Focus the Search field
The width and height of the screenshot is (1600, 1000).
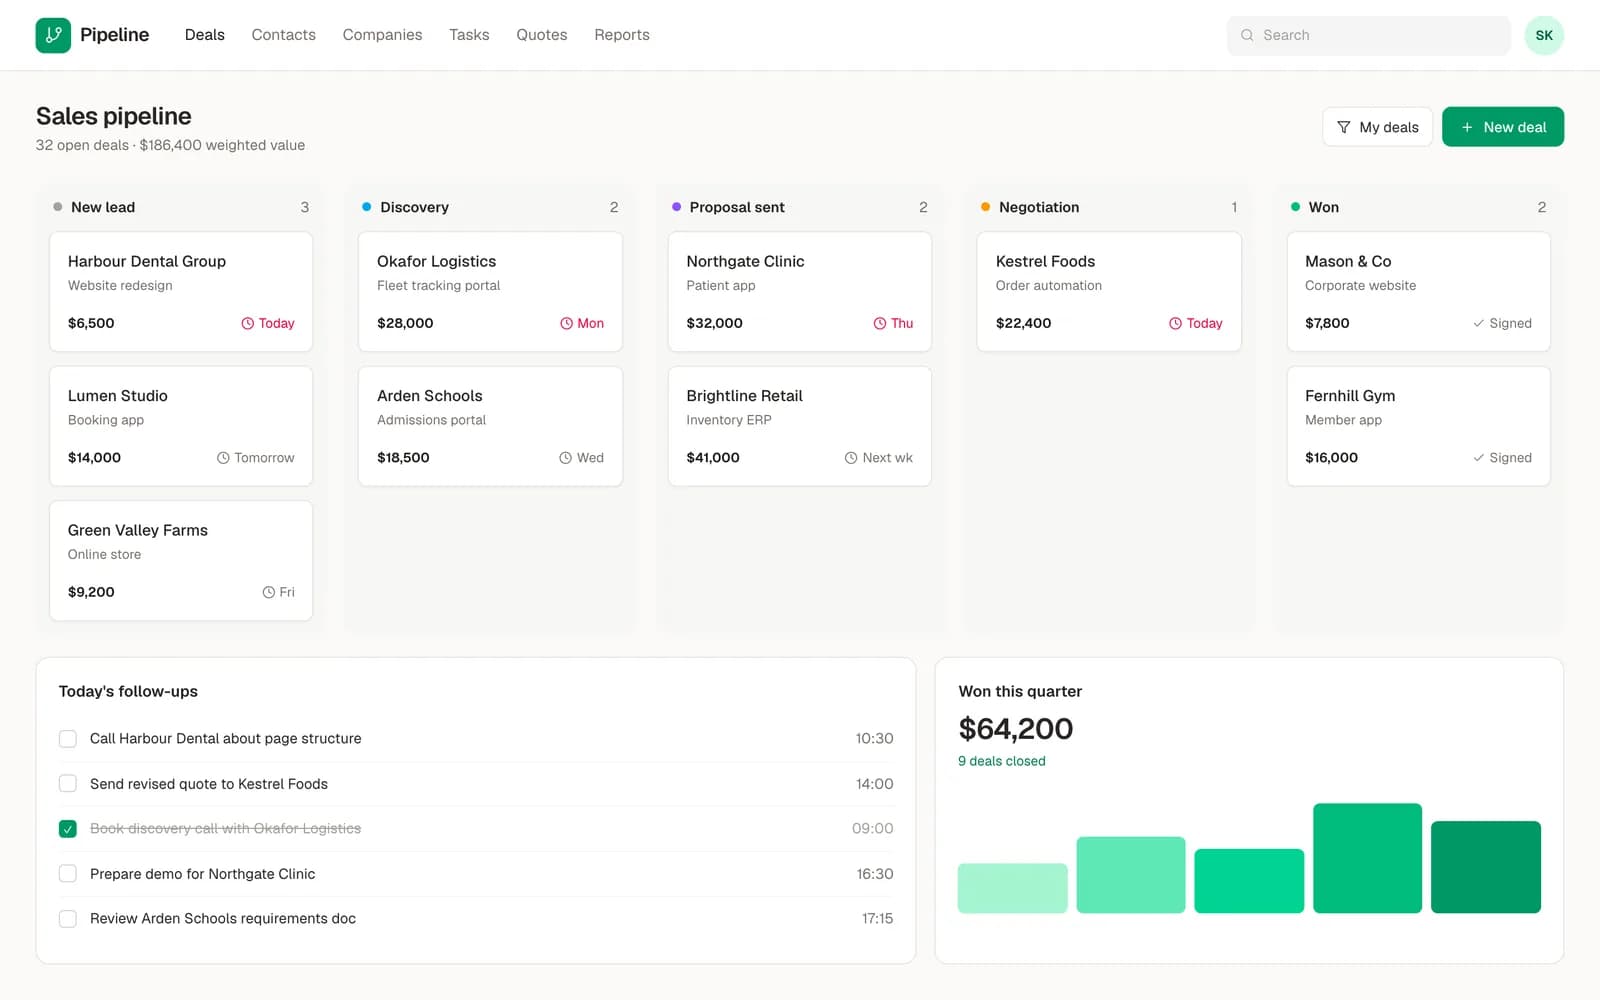coord(1369,35)
